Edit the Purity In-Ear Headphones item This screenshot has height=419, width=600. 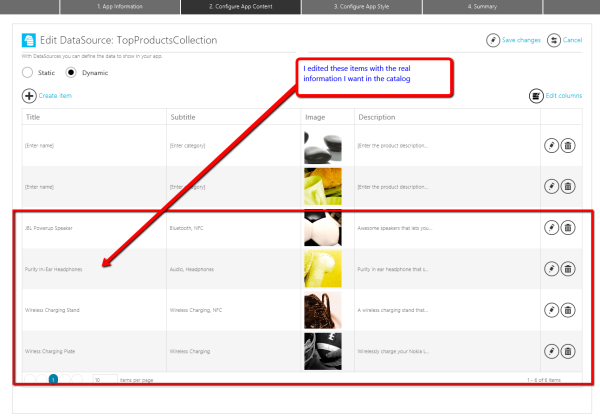(550, 268)
